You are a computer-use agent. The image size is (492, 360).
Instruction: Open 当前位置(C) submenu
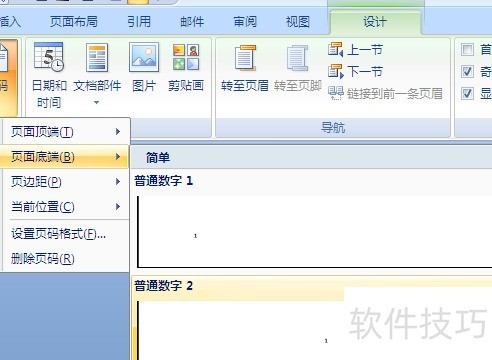click(65, 207)
